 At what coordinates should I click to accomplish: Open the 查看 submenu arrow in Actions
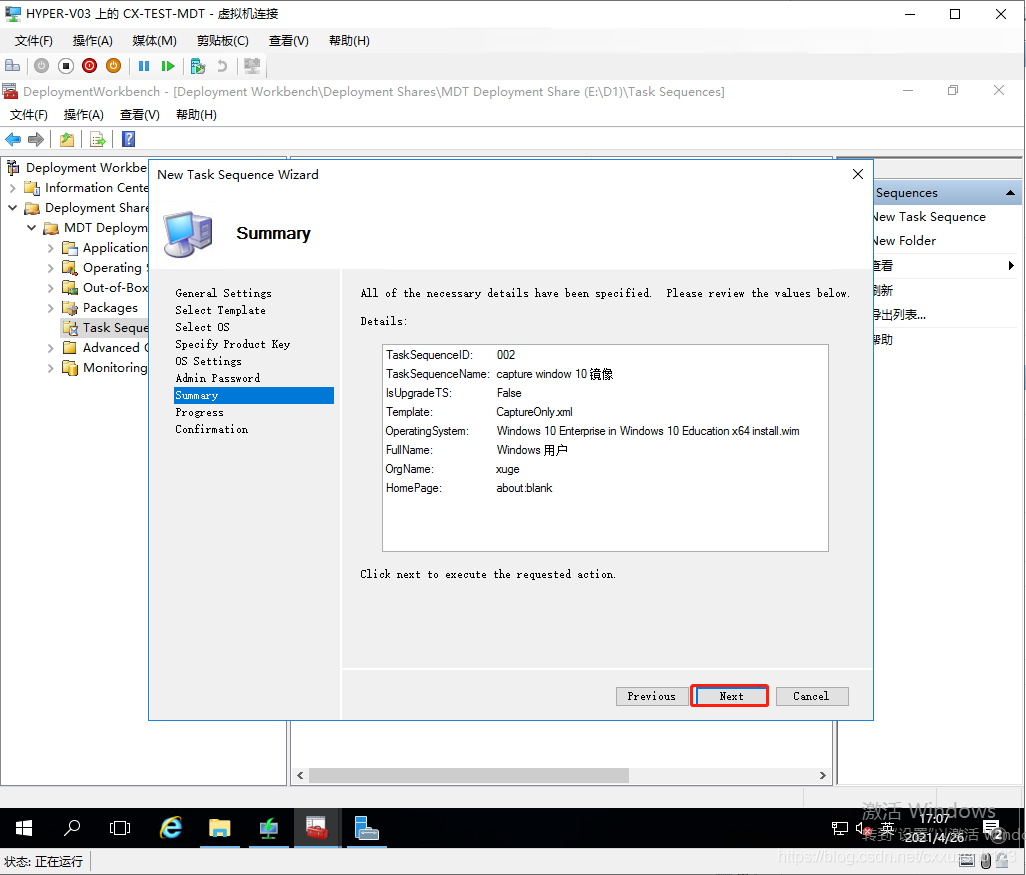(x=1011, y=266)
